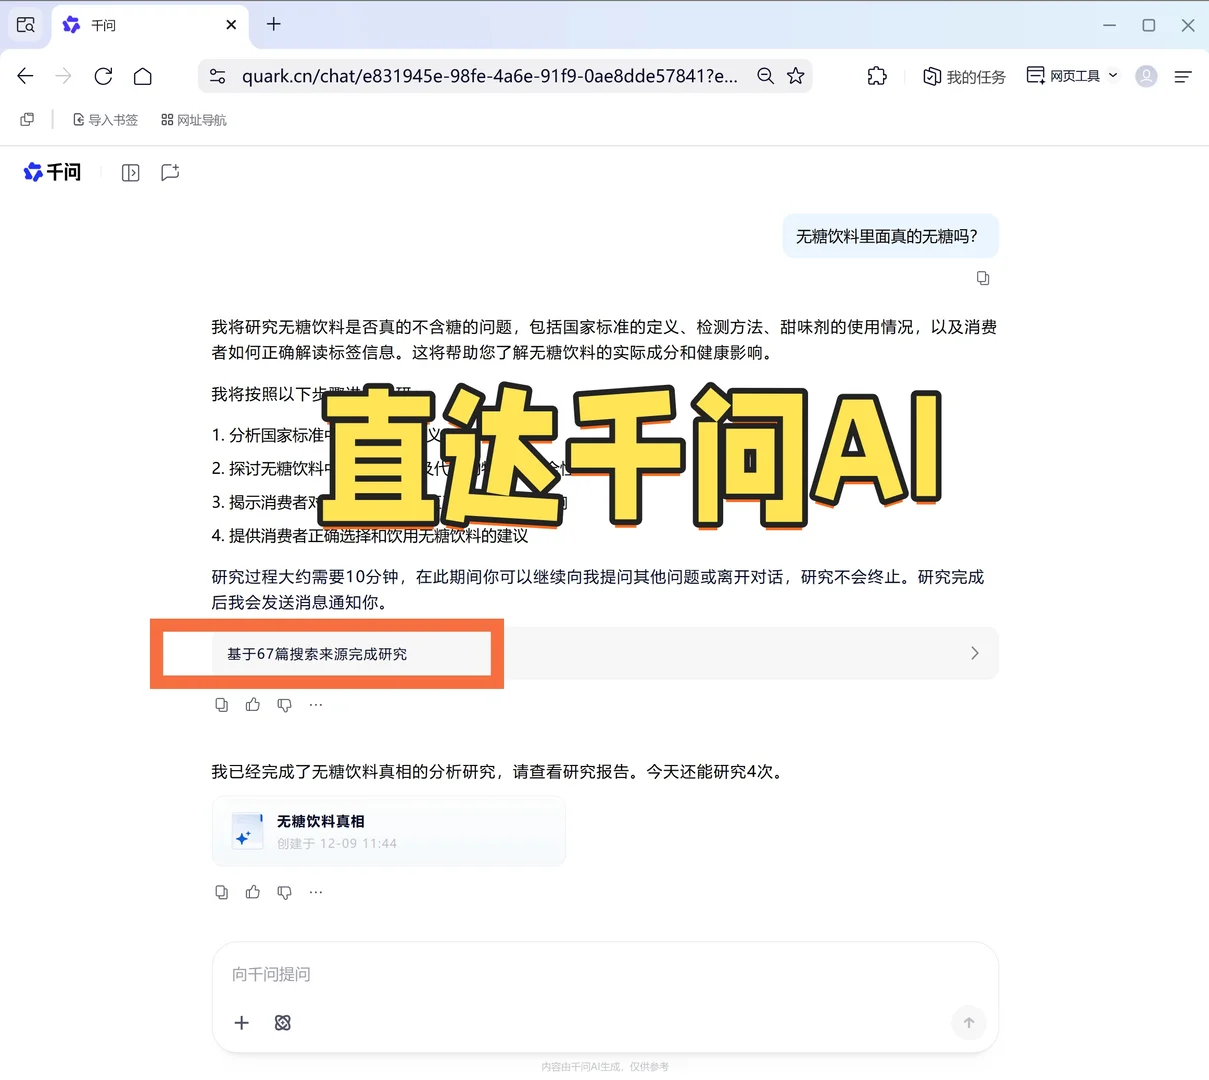Open the 无糖饮料真相 research report card

pyautogui.click(x=389, y=831)
